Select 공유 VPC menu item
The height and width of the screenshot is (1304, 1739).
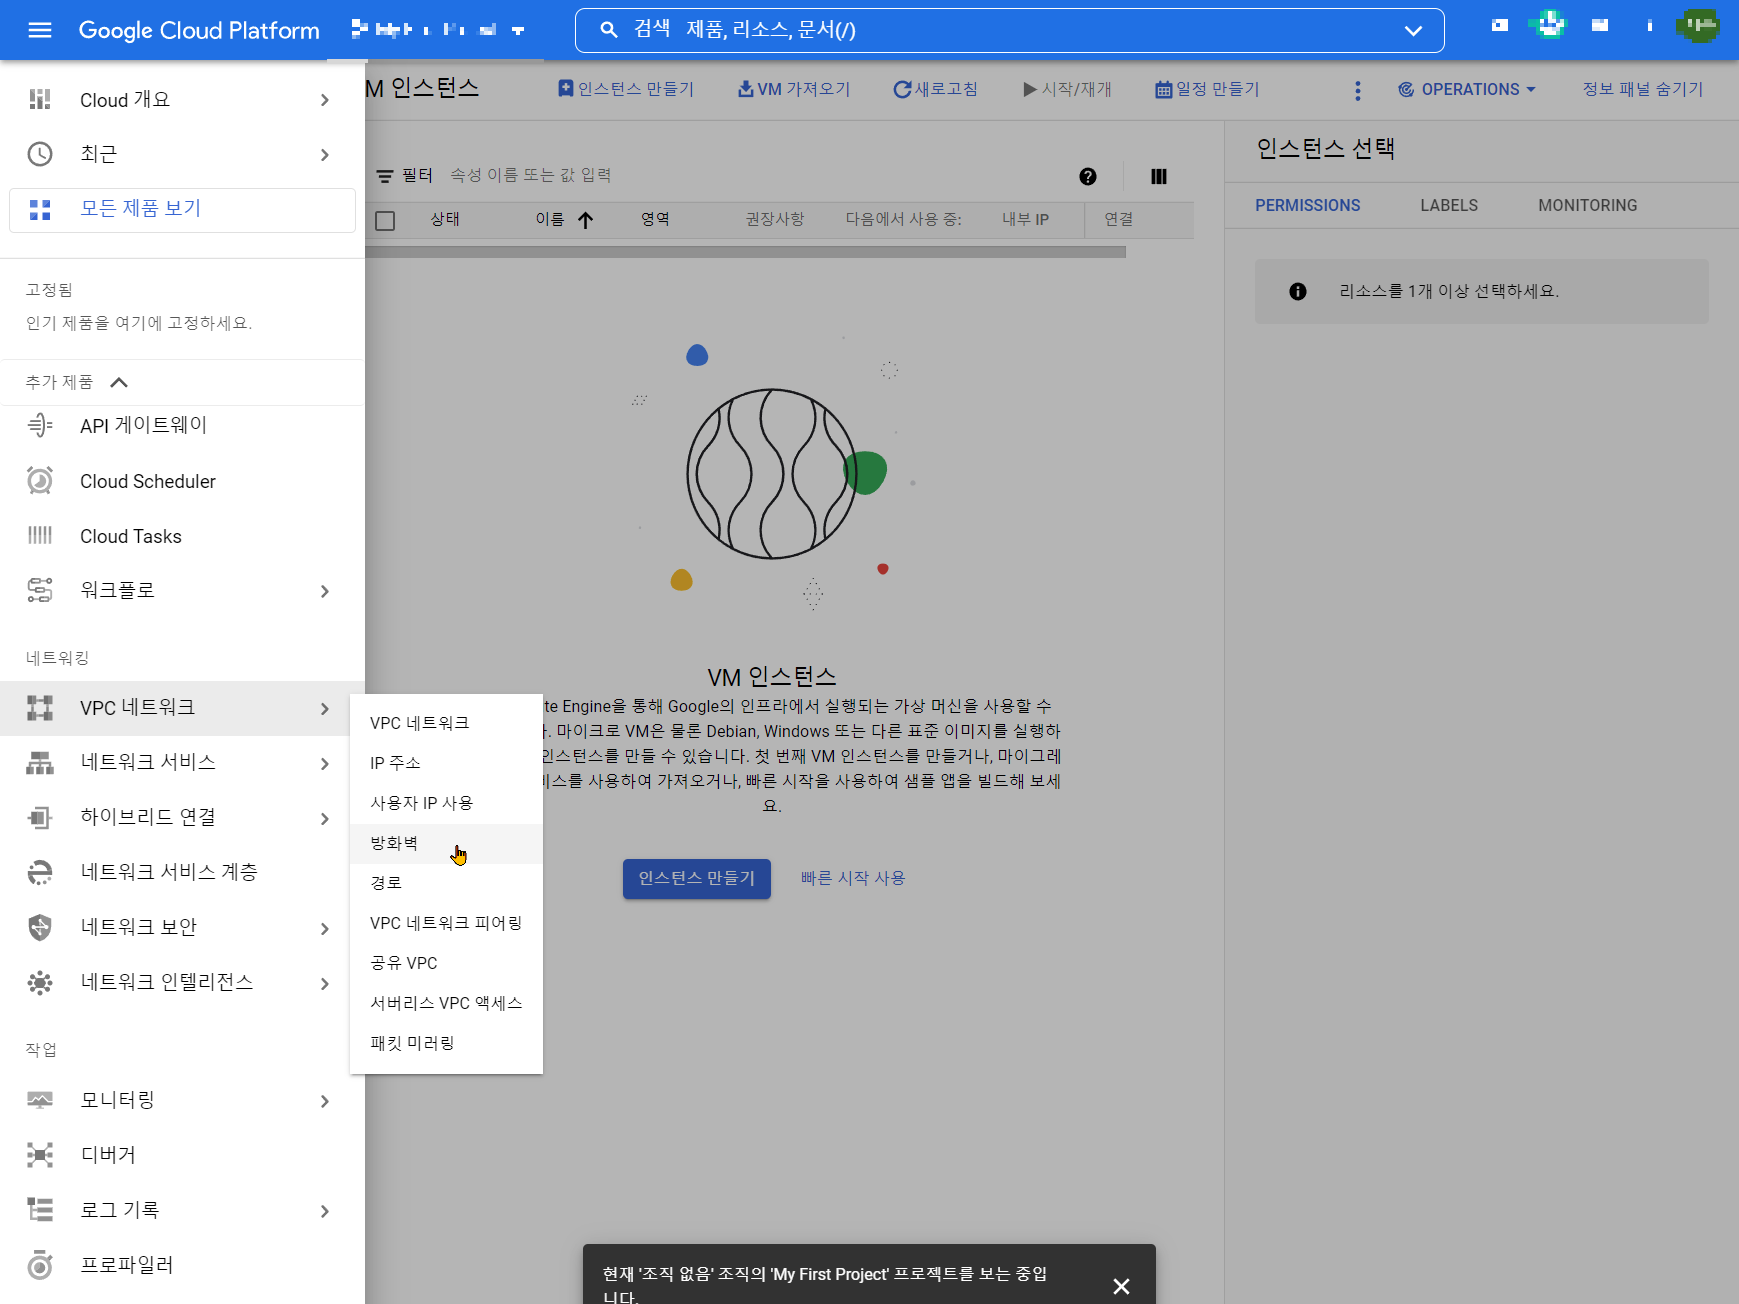[446, 963]
